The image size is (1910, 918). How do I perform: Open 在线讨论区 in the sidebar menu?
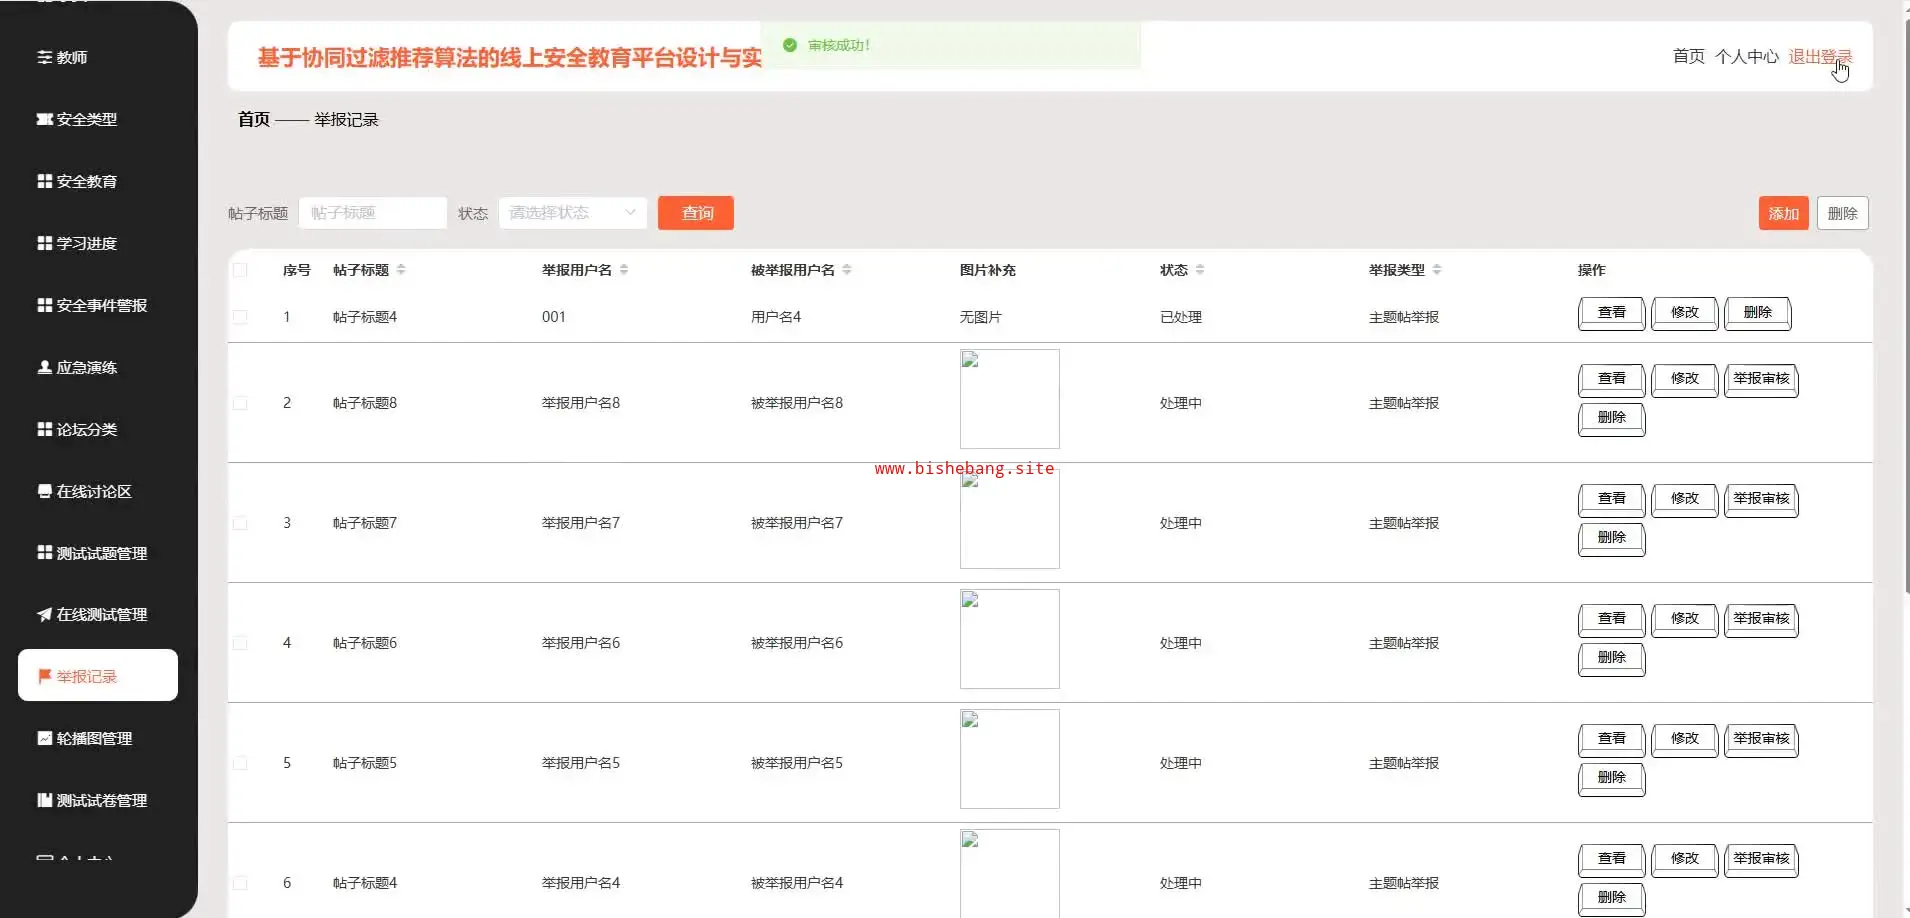click(98, 492)
